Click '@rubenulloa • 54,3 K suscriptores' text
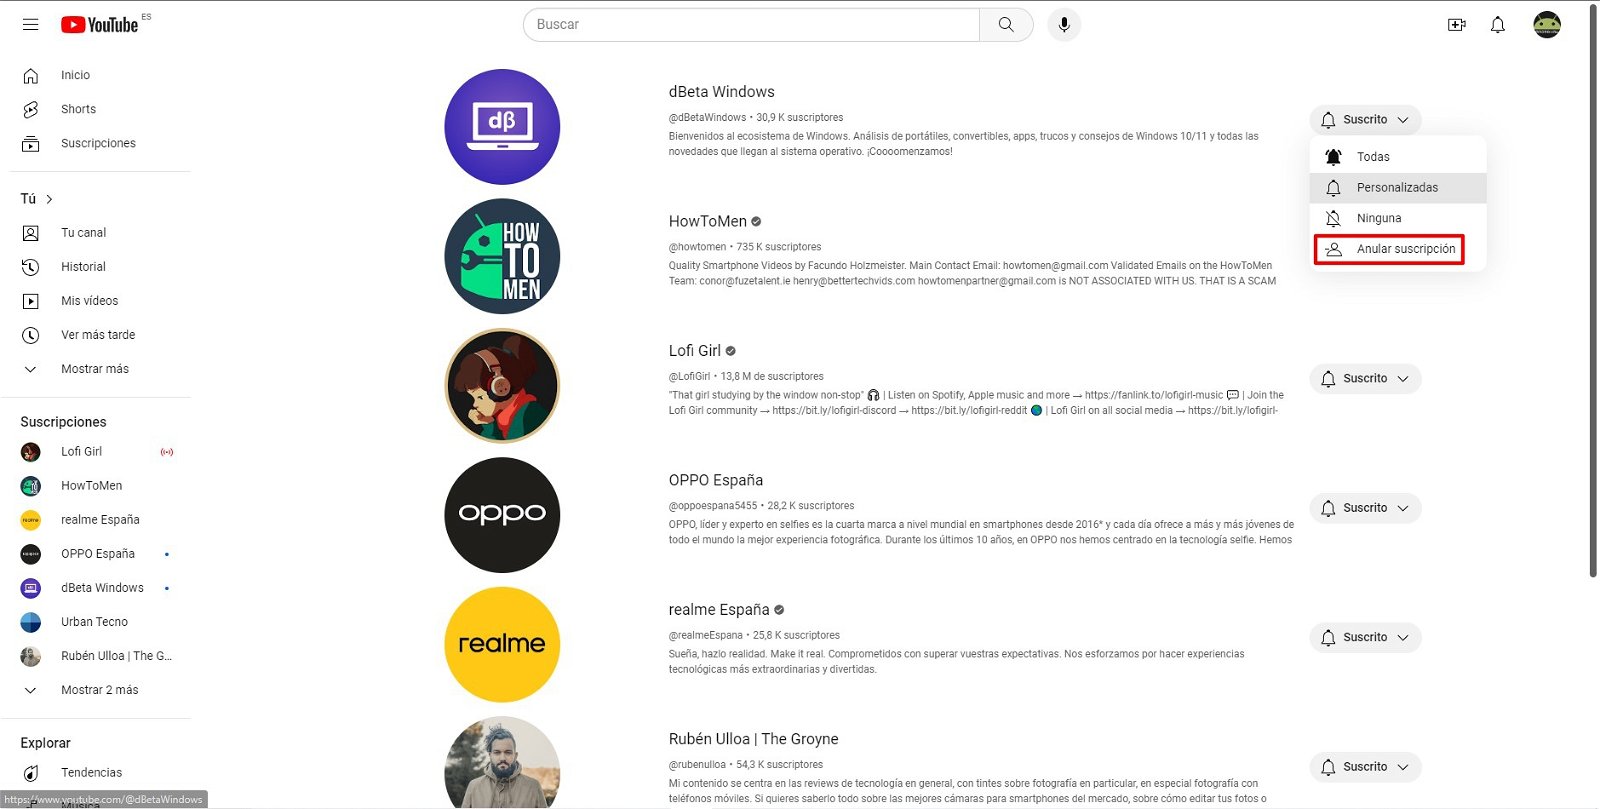1600x809 pixels. tap(746, 765)
